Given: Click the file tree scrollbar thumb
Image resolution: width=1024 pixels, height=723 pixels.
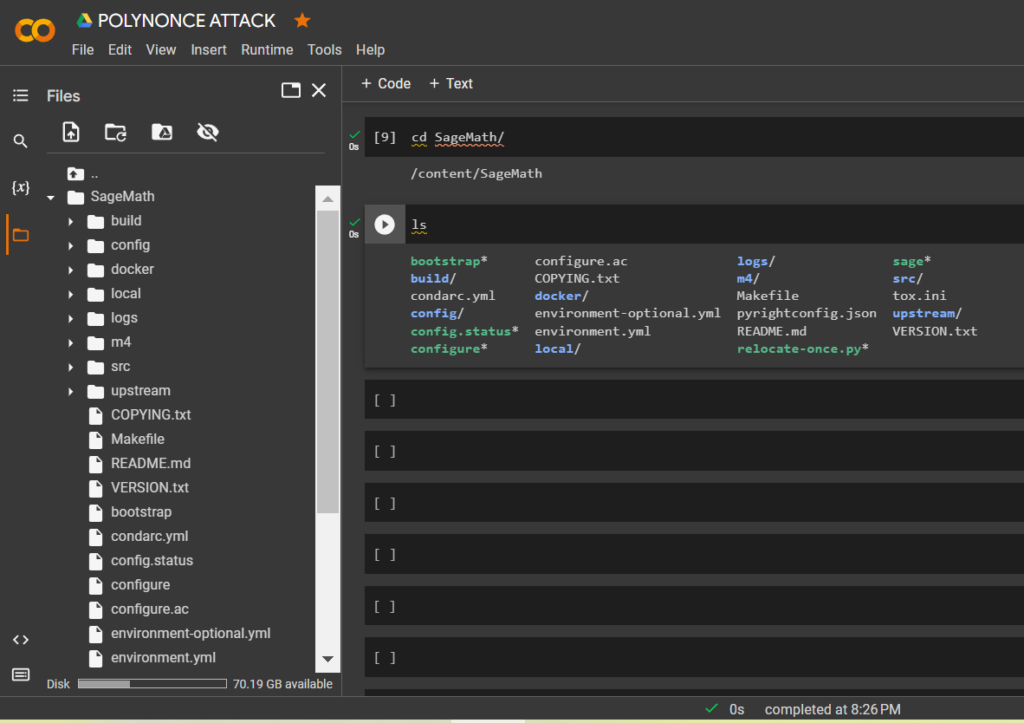Looking at the screenshot, I should 328,361.
